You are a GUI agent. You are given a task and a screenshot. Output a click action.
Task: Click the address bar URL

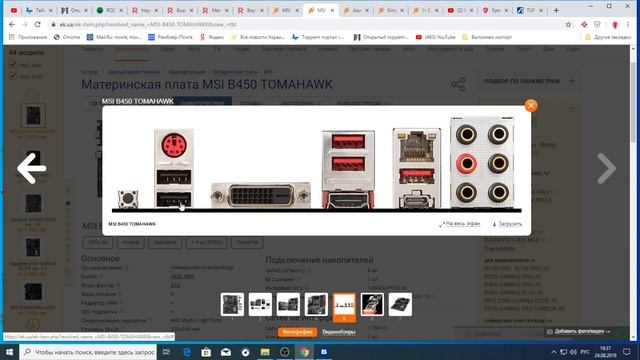pos(148,24)
